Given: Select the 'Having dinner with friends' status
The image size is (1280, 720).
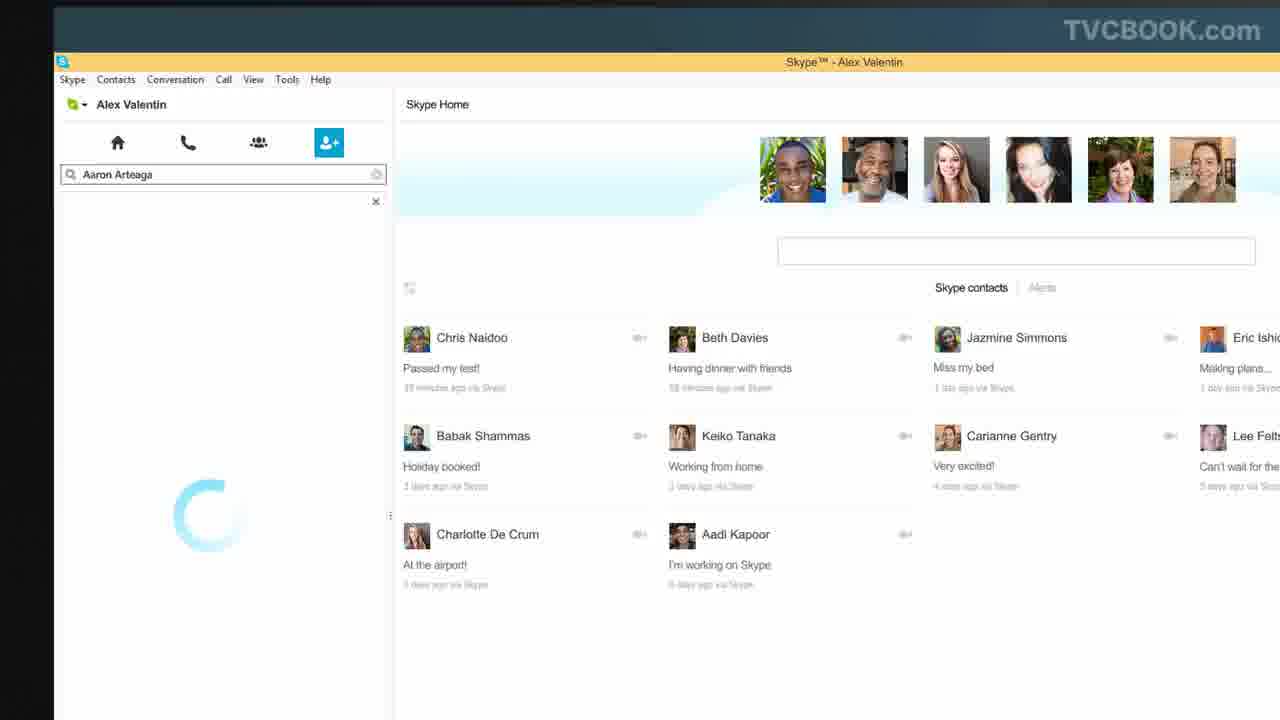Looking at the screenshot, I should (x=730, y=368).
